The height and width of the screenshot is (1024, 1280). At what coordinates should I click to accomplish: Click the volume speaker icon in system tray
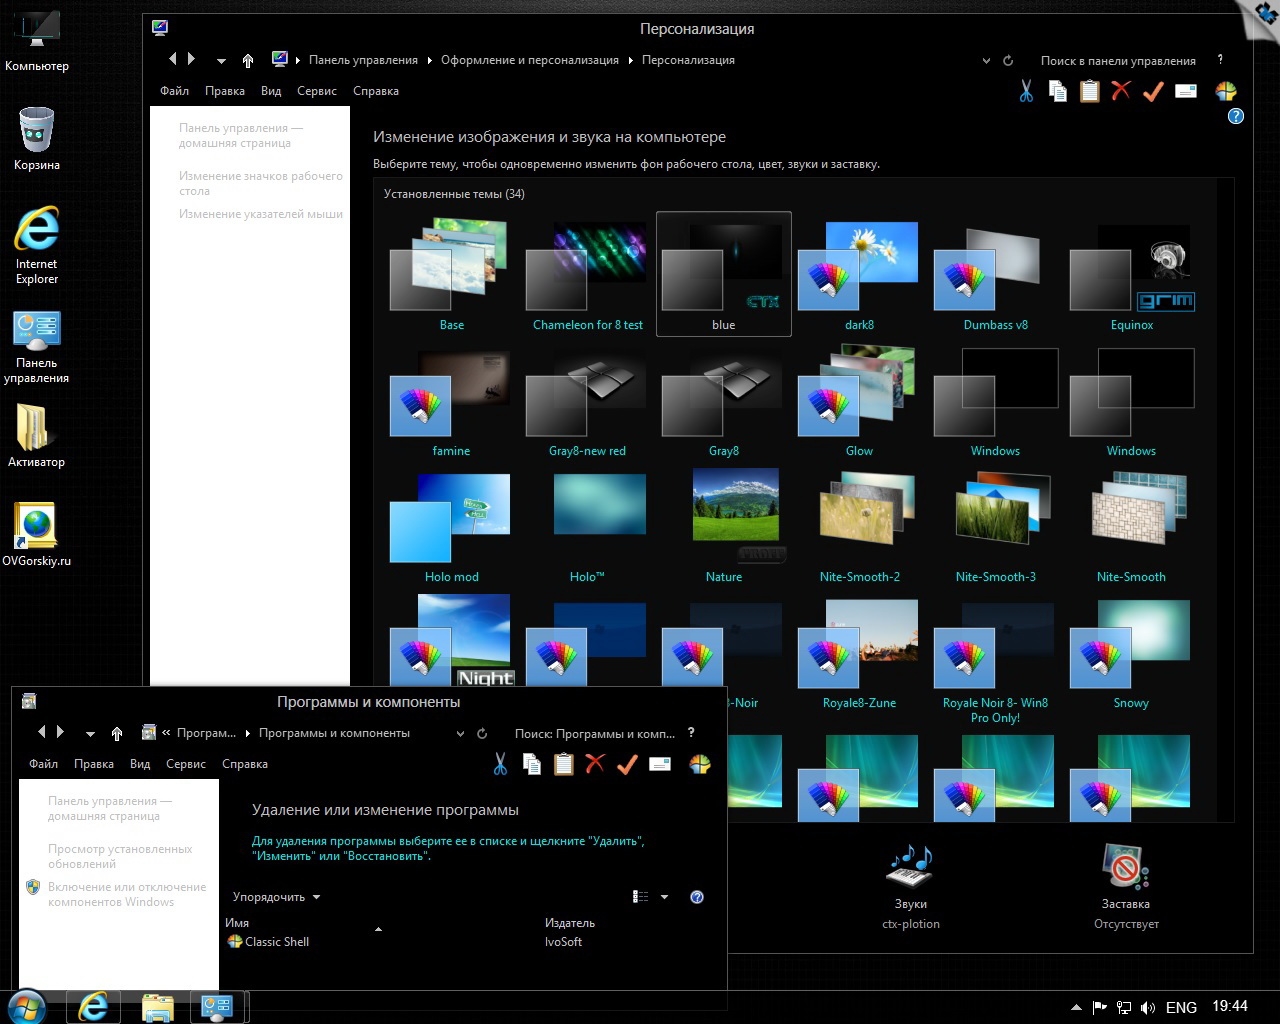1148,1007
